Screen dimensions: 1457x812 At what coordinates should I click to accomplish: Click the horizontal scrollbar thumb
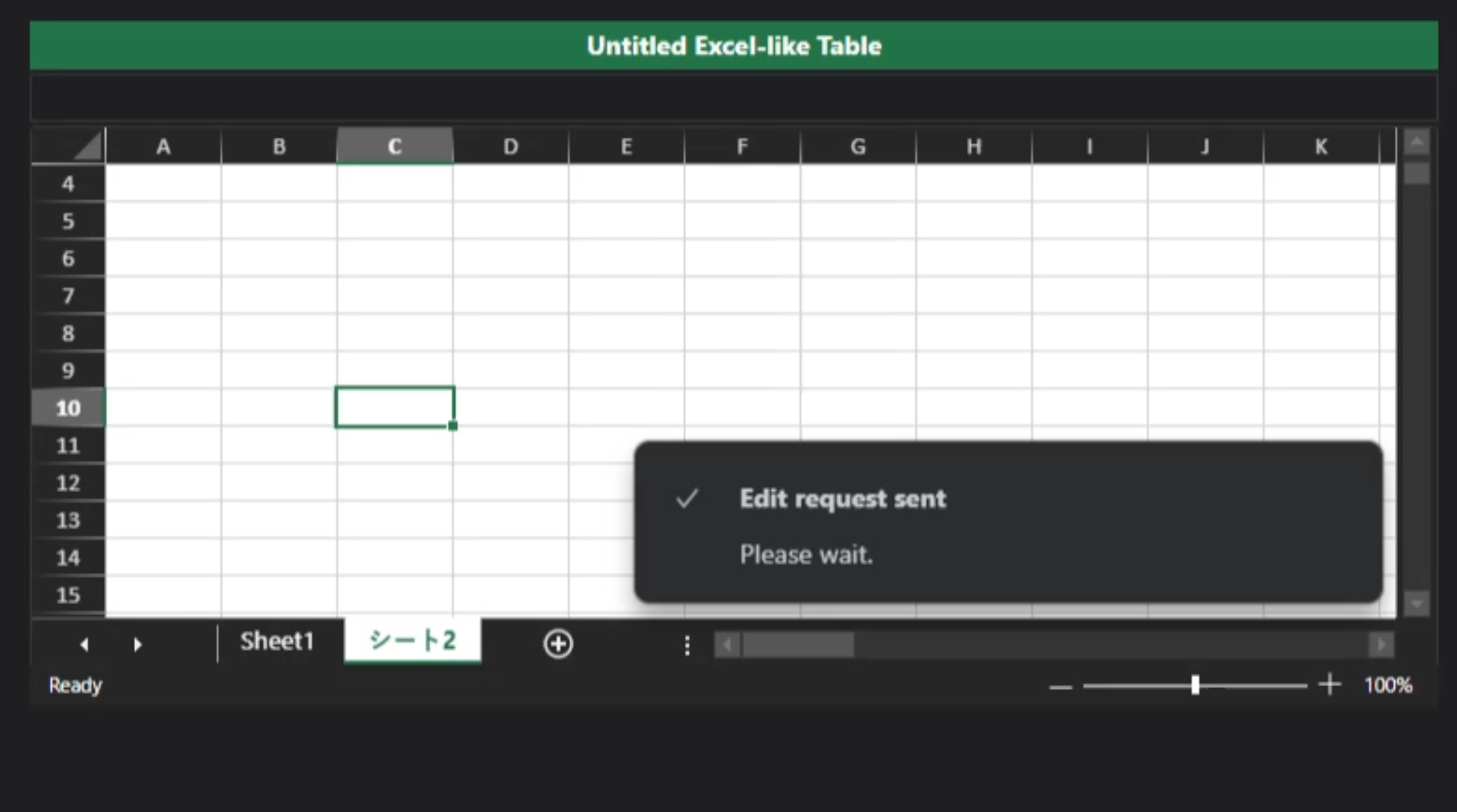coord(798,645)
